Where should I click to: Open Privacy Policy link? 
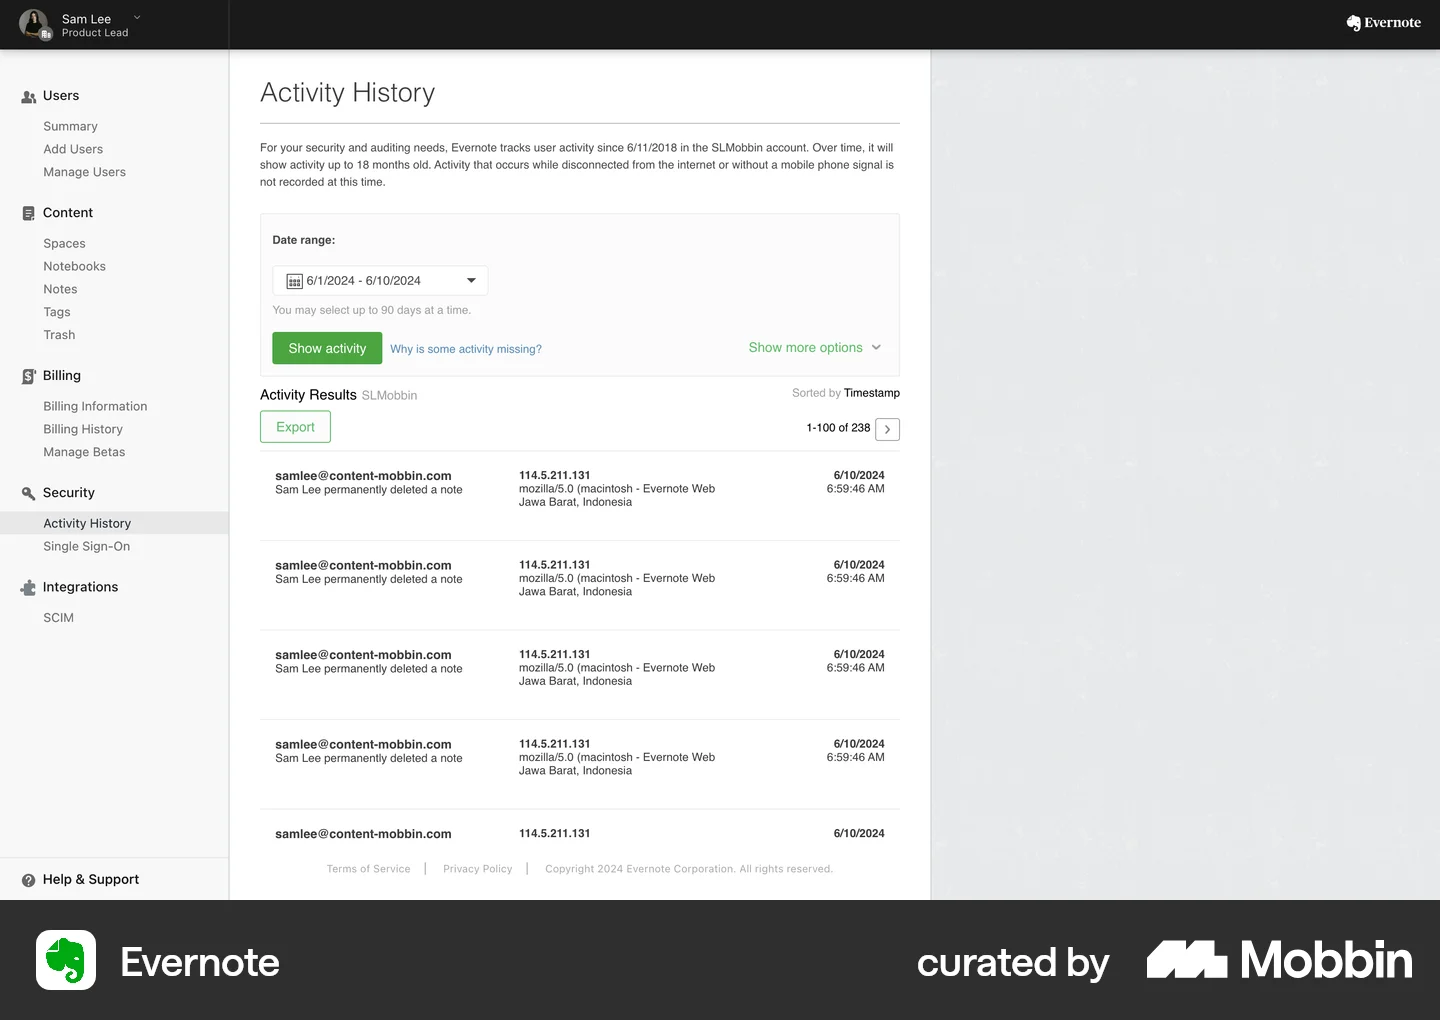click(478, 869)
